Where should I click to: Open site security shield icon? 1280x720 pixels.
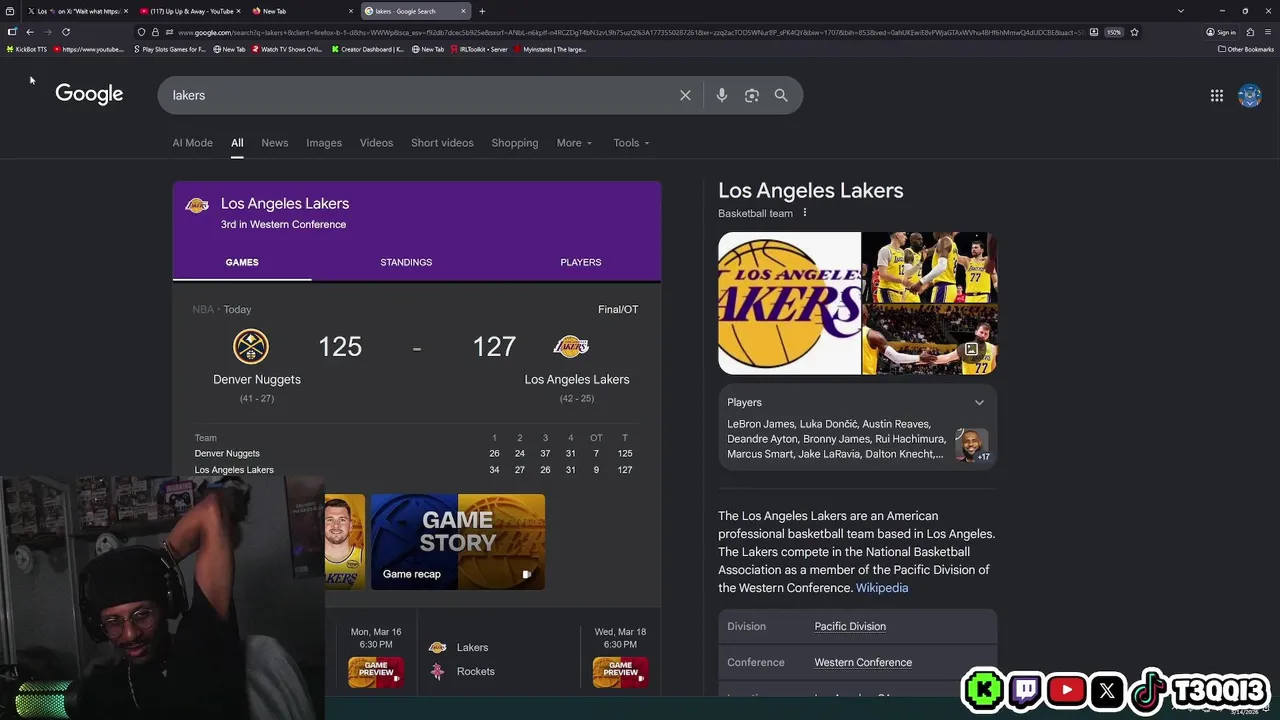click(x=142, y=32)
